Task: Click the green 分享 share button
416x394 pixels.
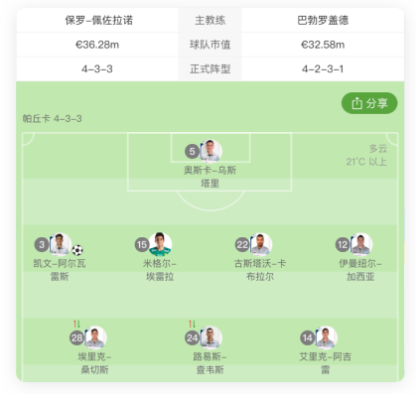Action: point(369,103)
